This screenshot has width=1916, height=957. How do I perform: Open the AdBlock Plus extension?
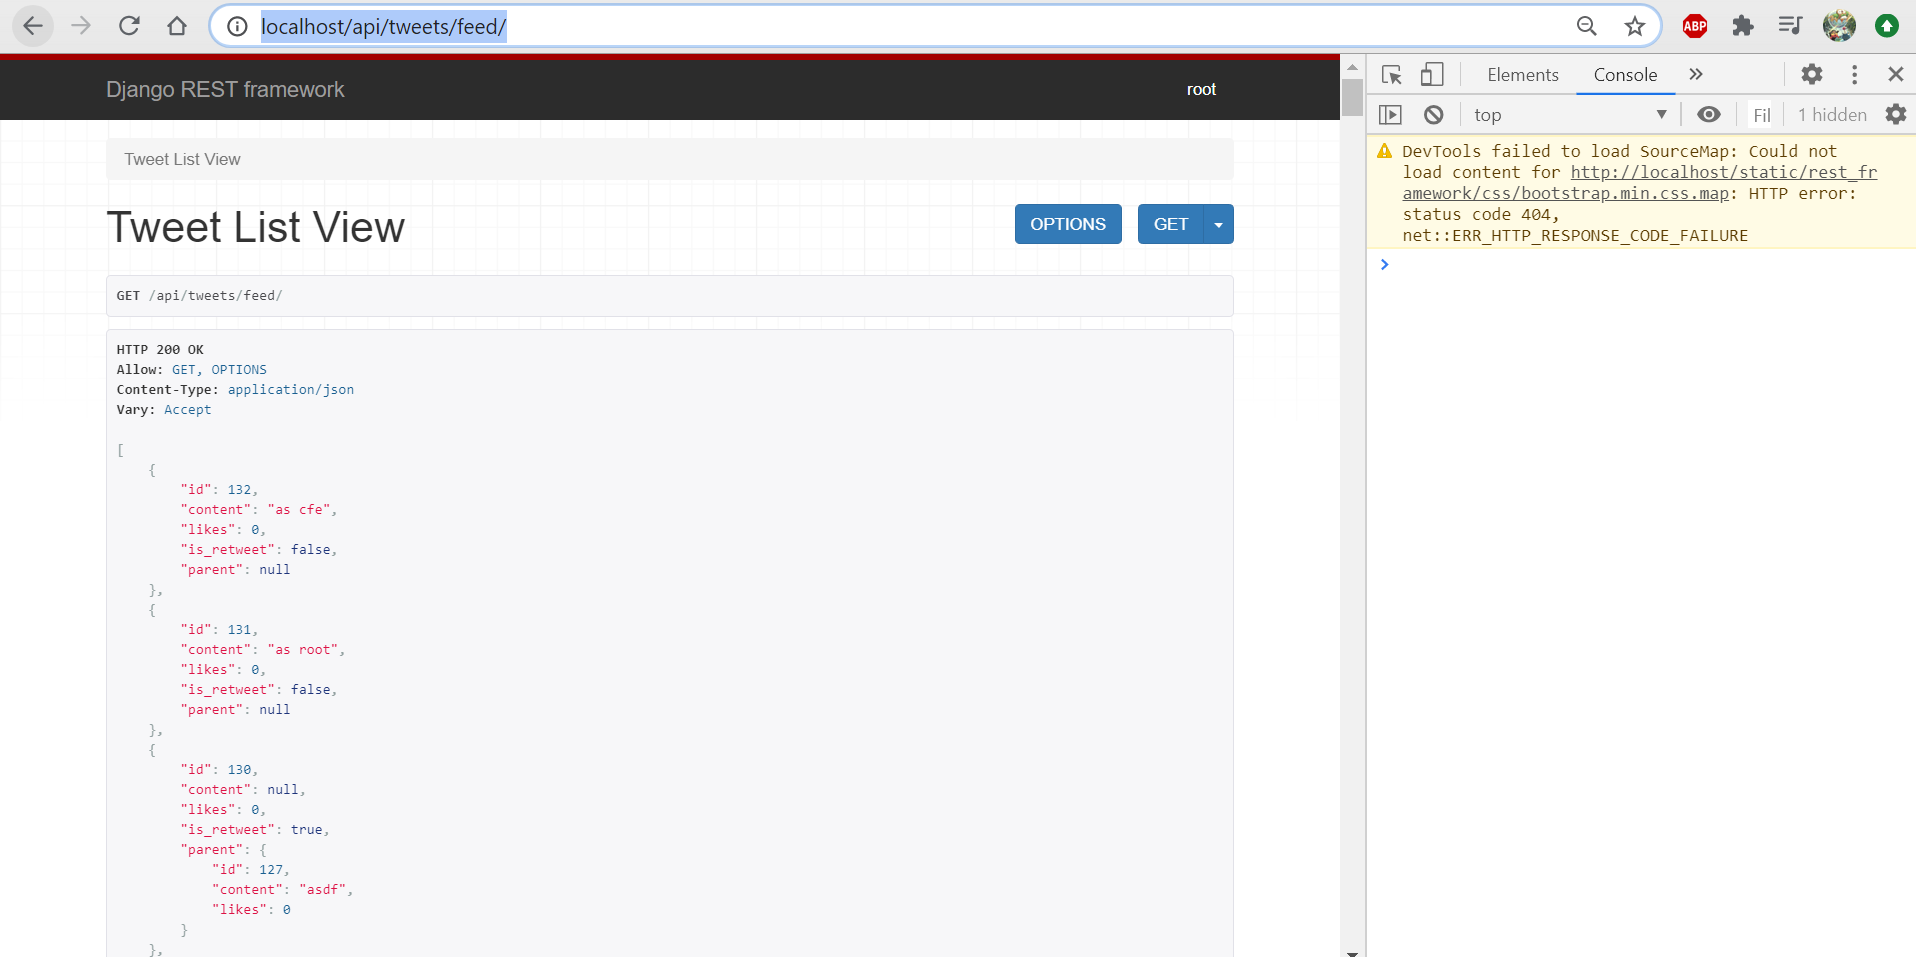1695,26
